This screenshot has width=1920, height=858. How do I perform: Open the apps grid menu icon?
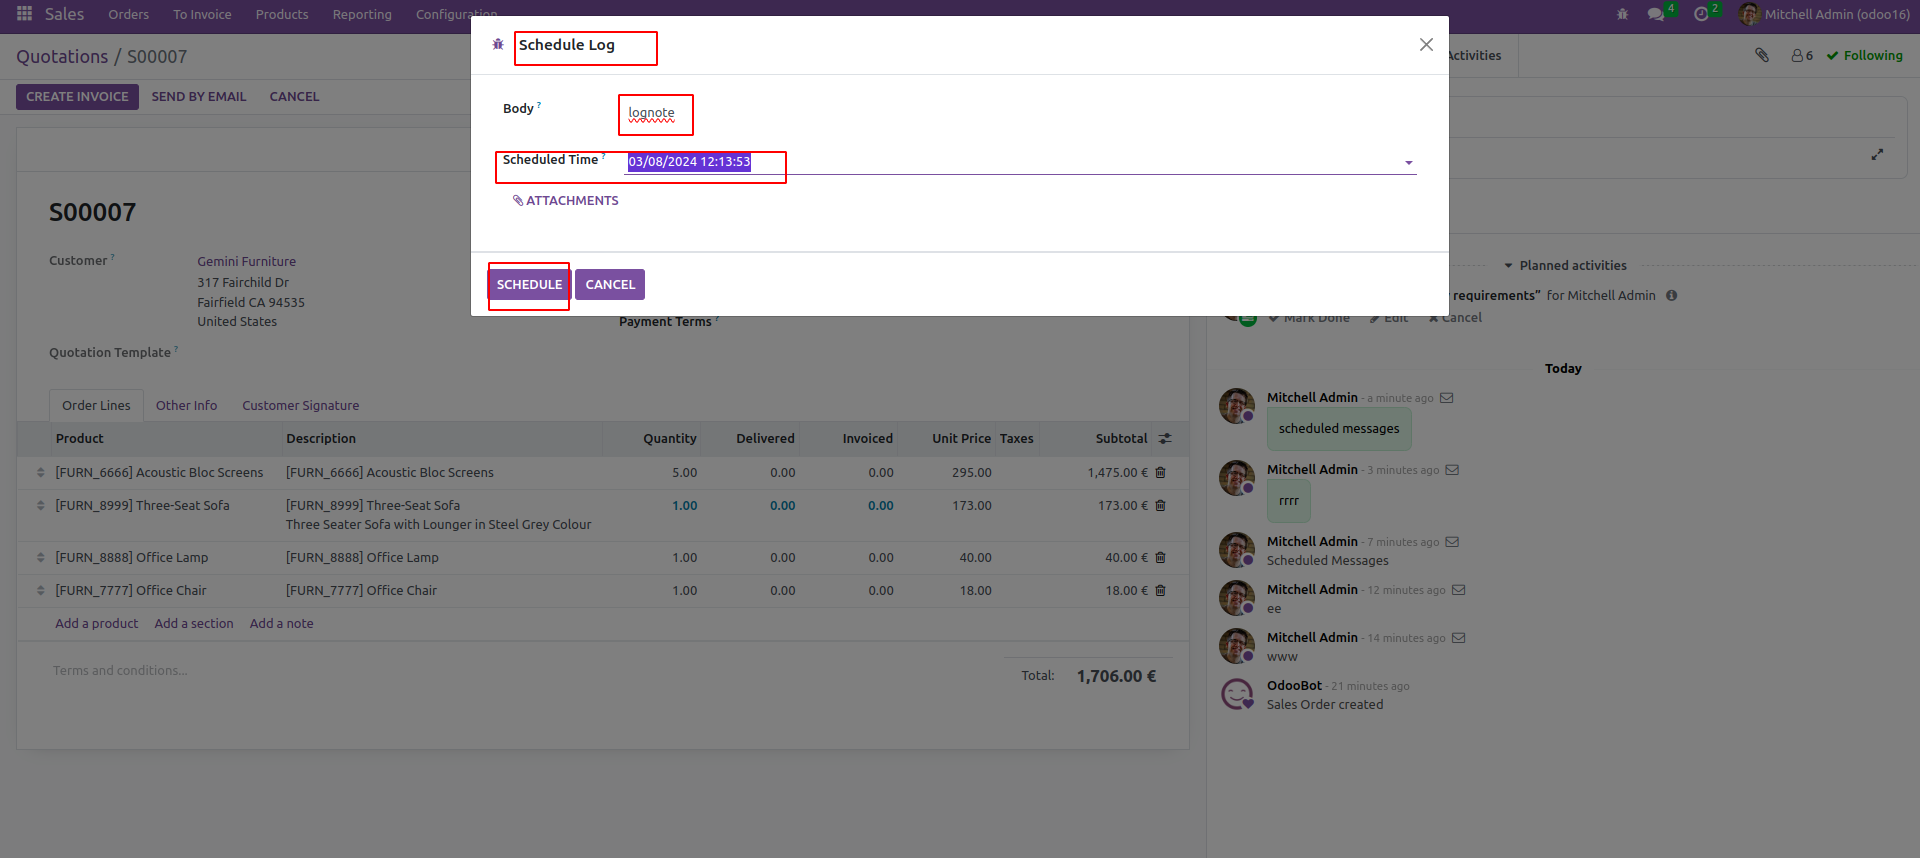(x=25, y=14)
